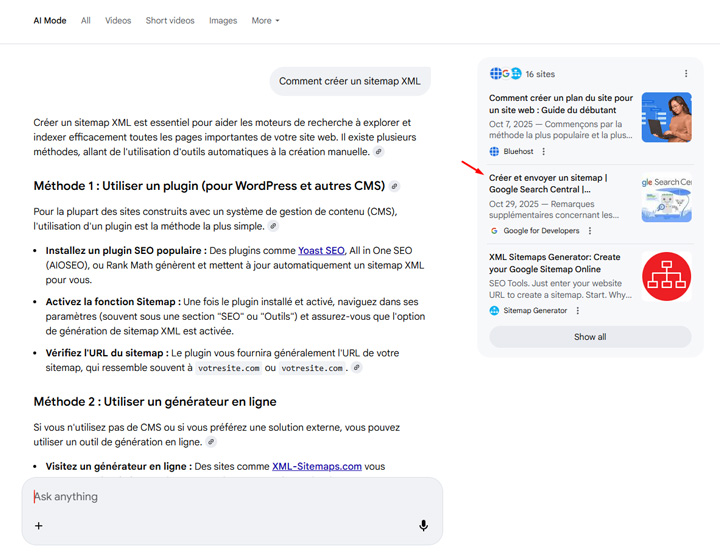
Task: Open the Bluehost article thumbnail image
Action: [666, 117]
